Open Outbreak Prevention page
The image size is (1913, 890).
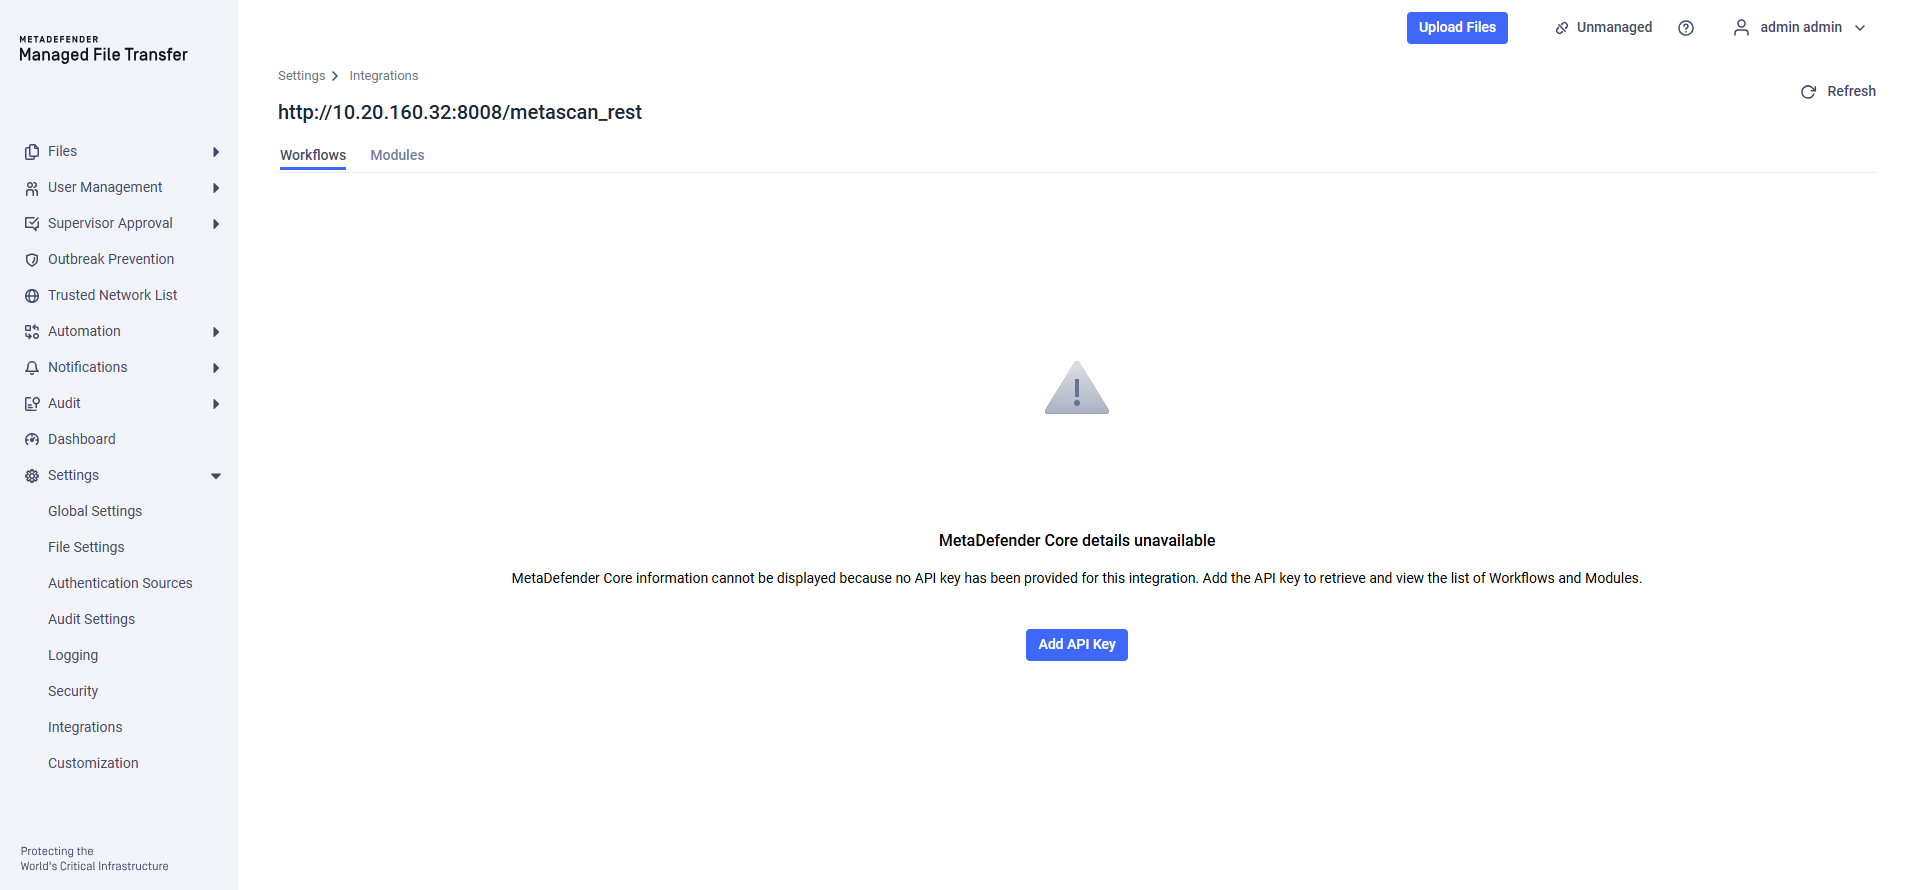tap(111, 259)
